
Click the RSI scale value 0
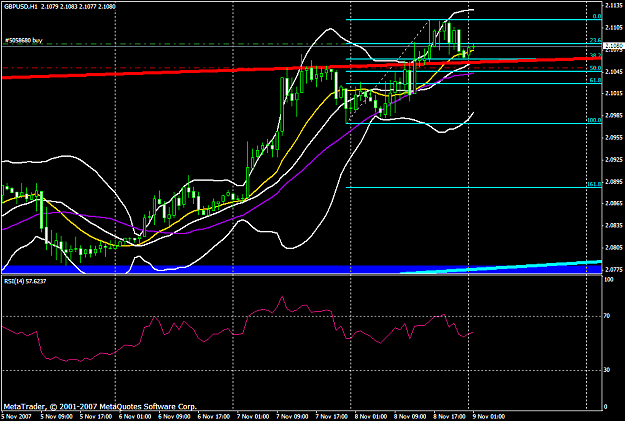606,407
